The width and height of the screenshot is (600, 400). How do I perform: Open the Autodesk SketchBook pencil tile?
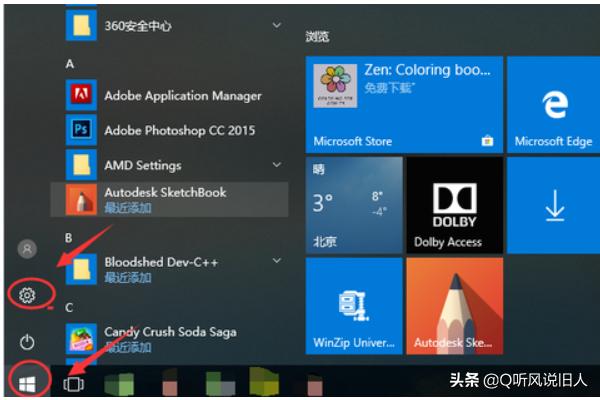[x=455, y=306]
